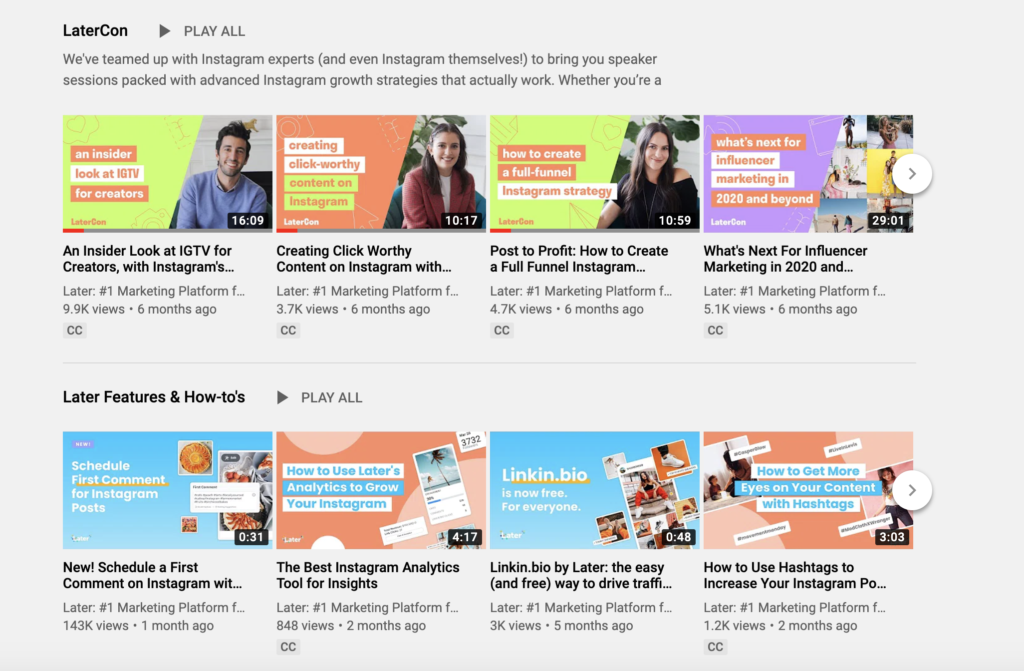Screen dimensions: 1024x671
Task: Click '3.7K views • 6 months ago' text
Action: coord(353,309)
